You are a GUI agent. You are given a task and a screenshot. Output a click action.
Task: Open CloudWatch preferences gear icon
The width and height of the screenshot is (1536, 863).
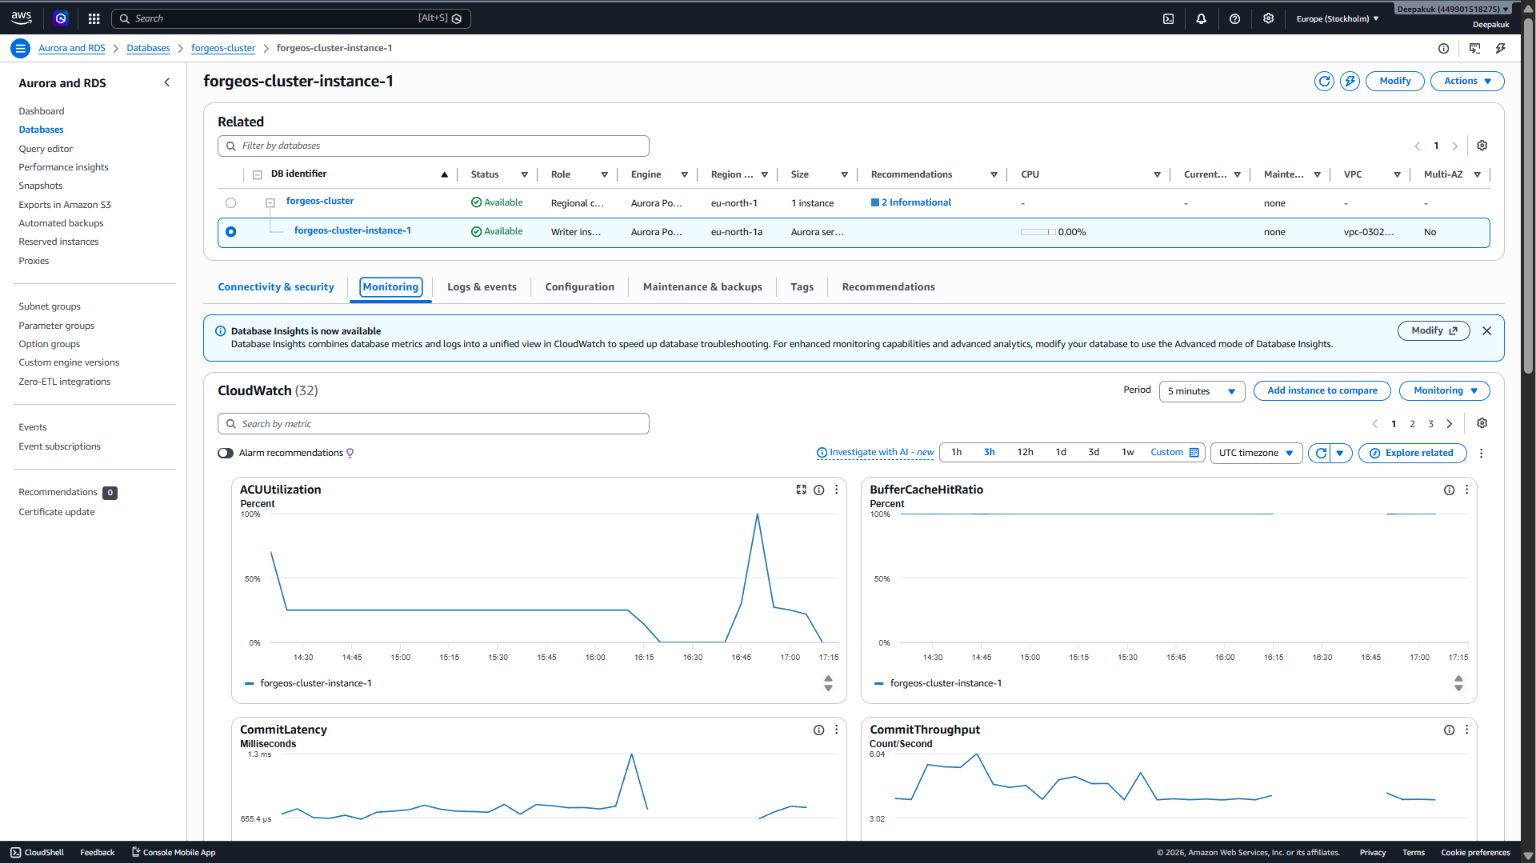pyautogui.click(x=1482, y=423)
